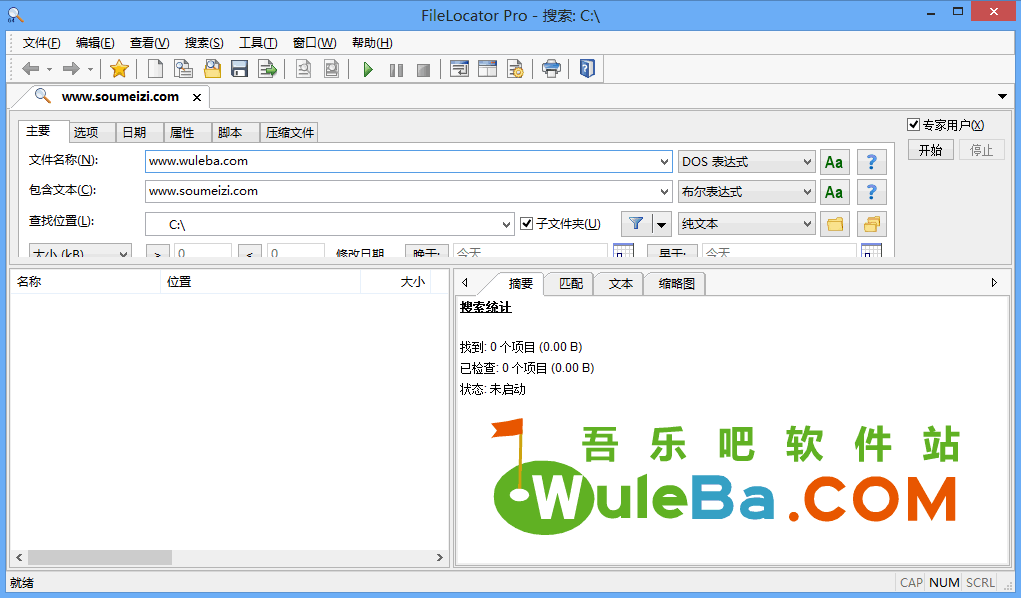This screenshot has height=598, width=1021.
Task: Click the printer icon in toolbar
Action: [551, 69]
